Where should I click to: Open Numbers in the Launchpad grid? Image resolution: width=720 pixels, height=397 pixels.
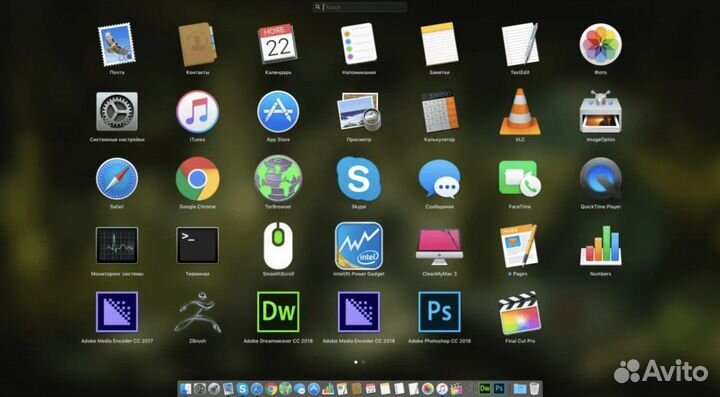tap(600, 246)
